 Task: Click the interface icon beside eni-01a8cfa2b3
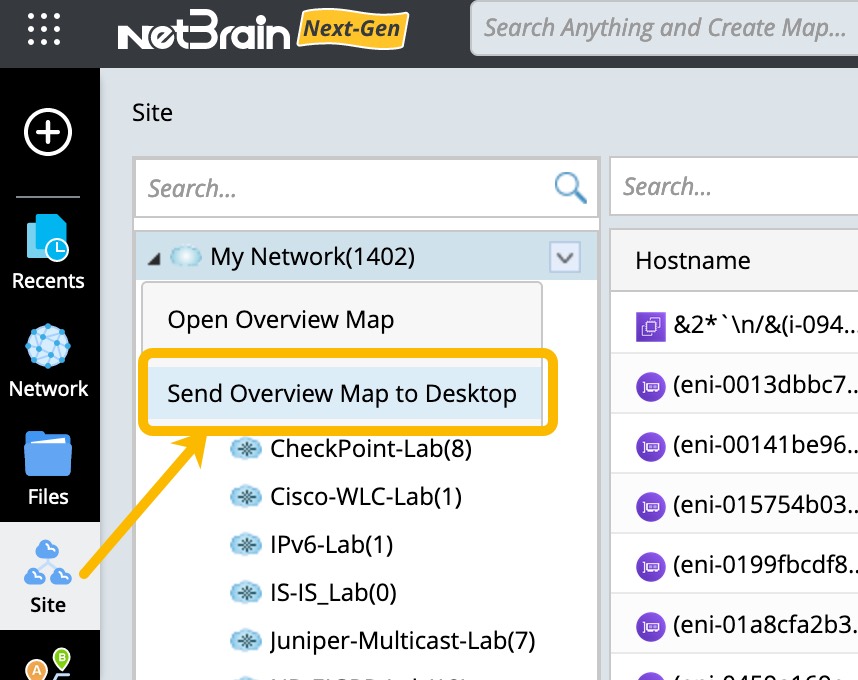pos(651,627)
